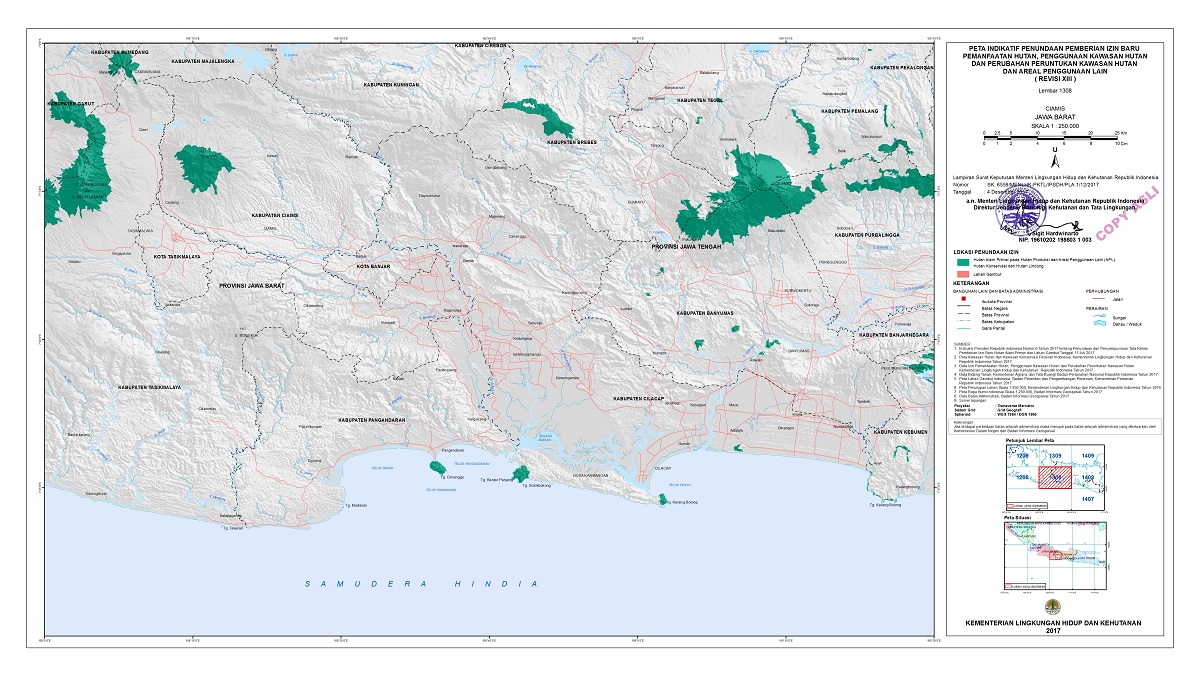The width and height of the screenshot is (1200, 677).
Task: Click the 'Lembar 1308' sheet label
Action: 1055,91
